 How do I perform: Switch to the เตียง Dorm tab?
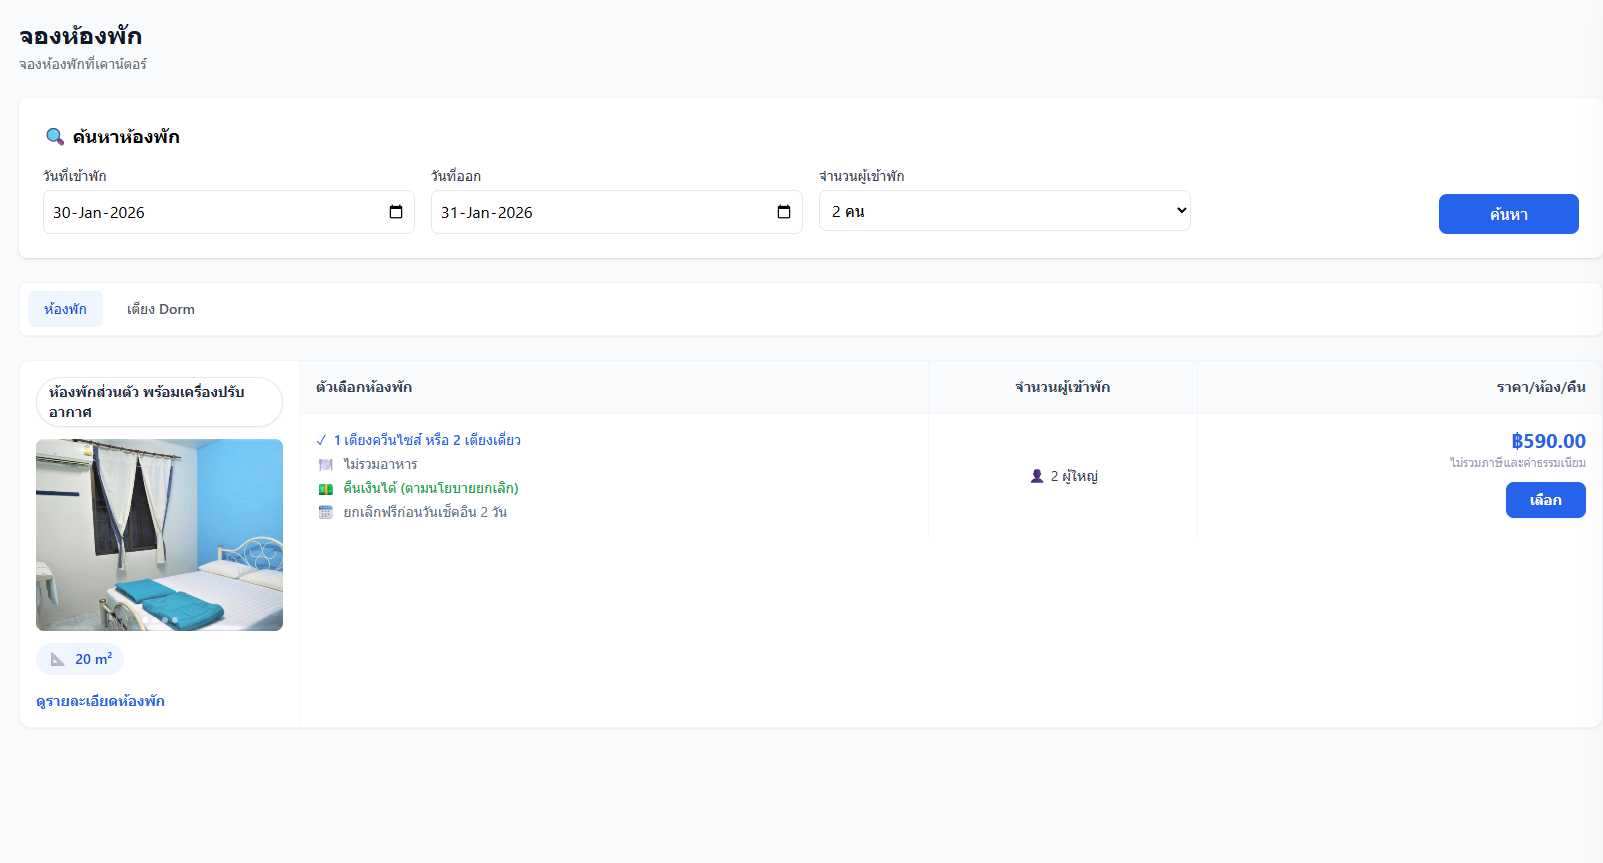tap(161, 309)
